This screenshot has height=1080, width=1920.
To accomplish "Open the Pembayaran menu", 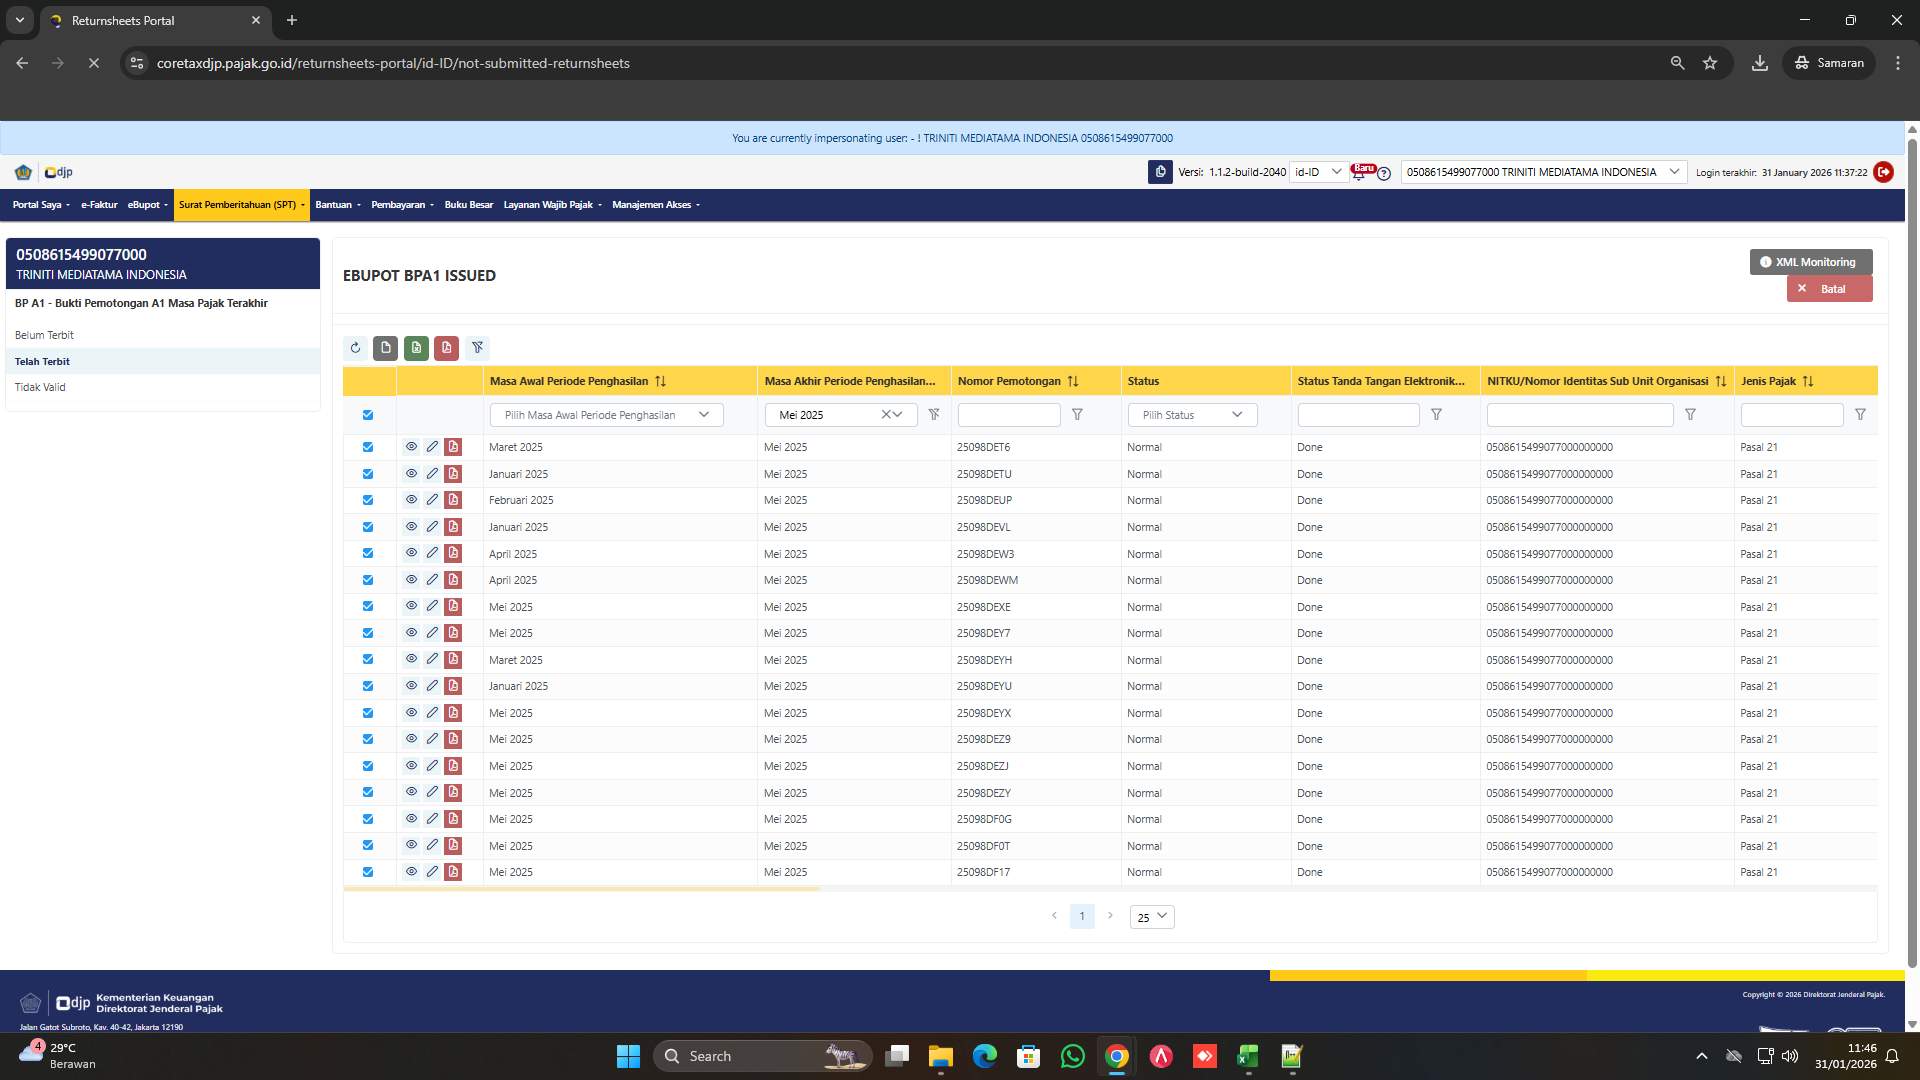I will pos(401,204).
